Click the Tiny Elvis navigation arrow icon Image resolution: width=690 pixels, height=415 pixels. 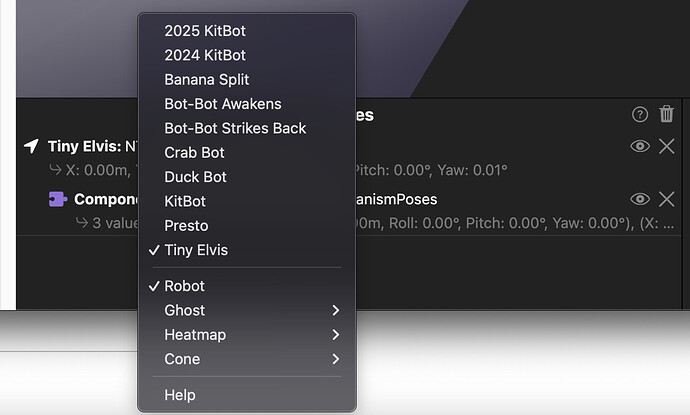pos(32,146)
